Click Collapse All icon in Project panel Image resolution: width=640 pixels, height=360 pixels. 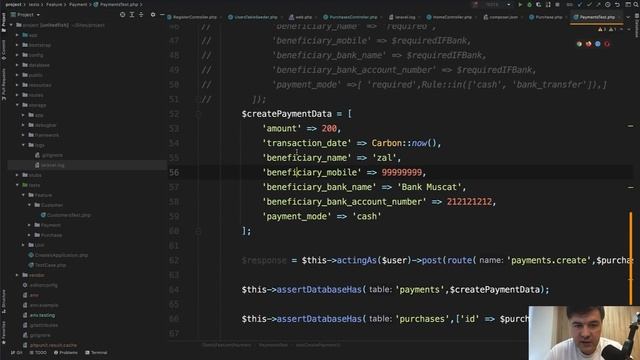(141, 15)
